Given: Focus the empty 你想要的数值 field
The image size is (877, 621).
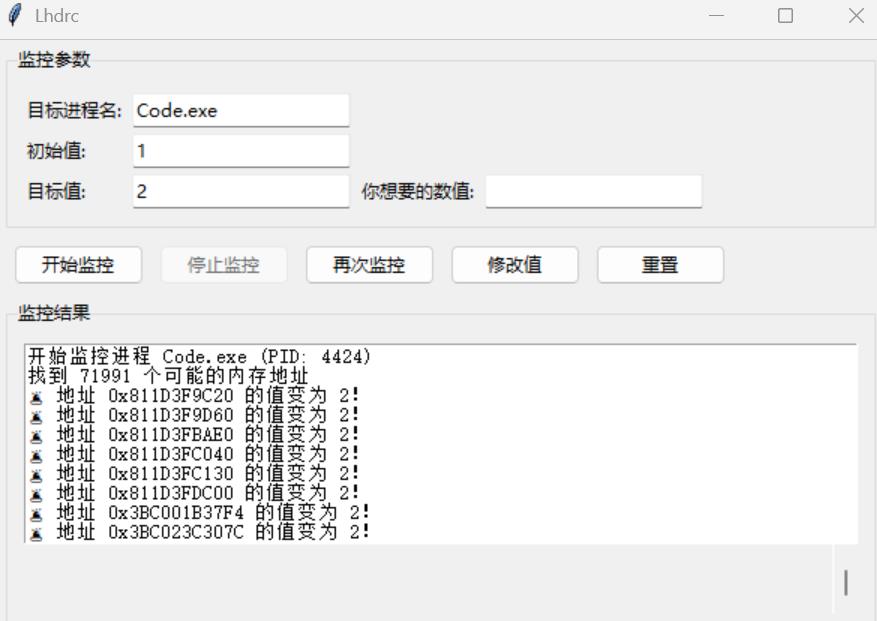Looking at the screenshot, I should point(593,192).
